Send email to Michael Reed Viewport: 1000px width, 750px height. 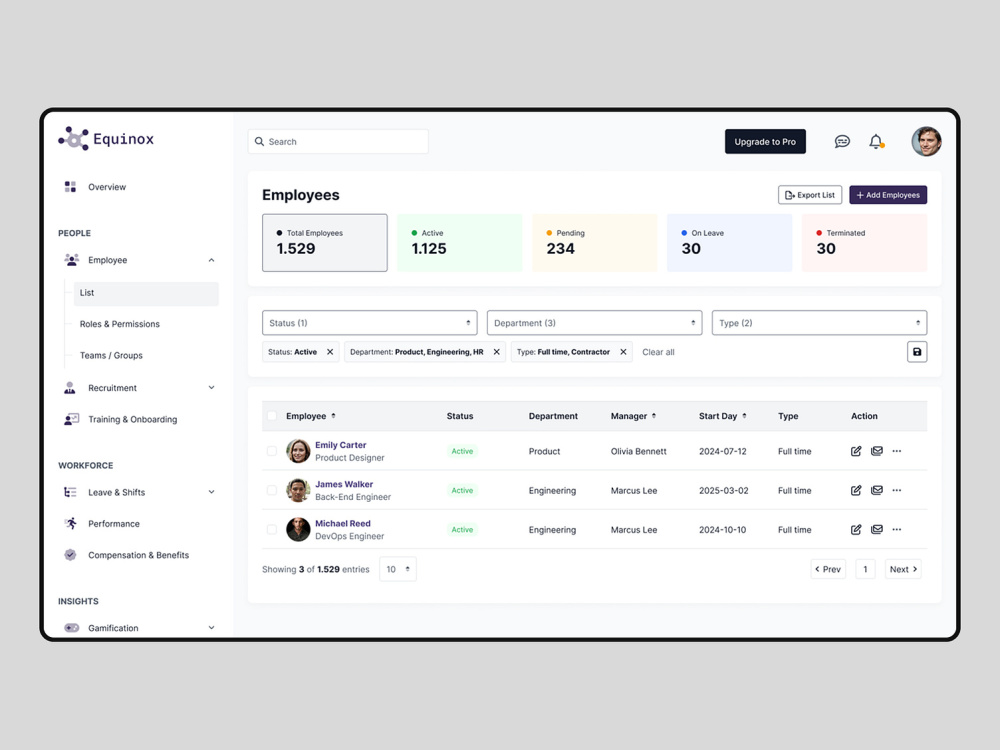click(877, 529)
